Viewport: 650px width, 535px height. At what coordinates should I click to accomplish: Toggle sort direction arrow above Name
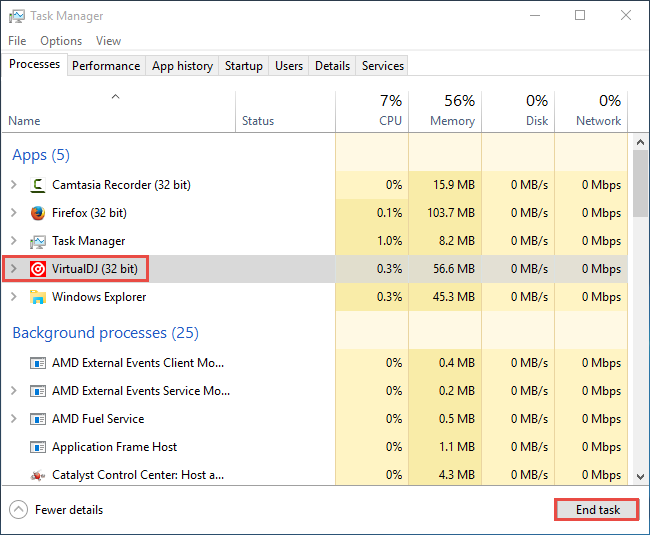116,97
